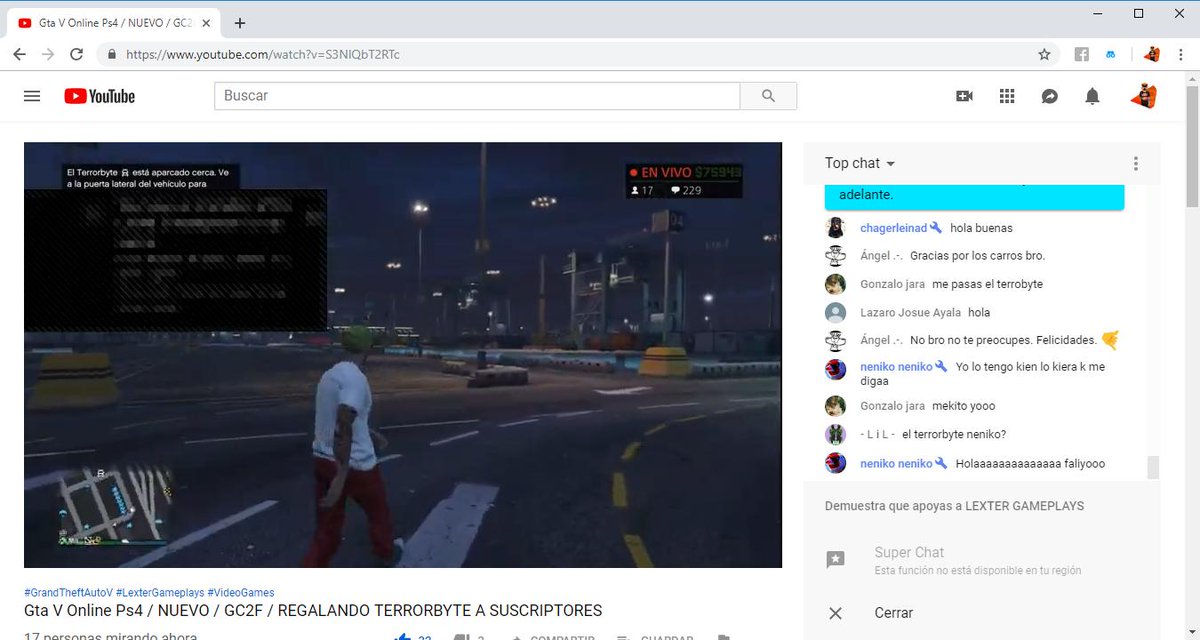Viewport: 1200px width, 640px height.
Task: Open the blue extension icon next to Facebook
Action: point(1111,54)
